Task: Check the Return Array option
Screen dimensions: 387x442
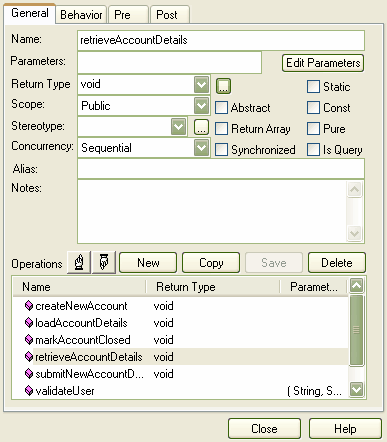Action: click(221, 129)
